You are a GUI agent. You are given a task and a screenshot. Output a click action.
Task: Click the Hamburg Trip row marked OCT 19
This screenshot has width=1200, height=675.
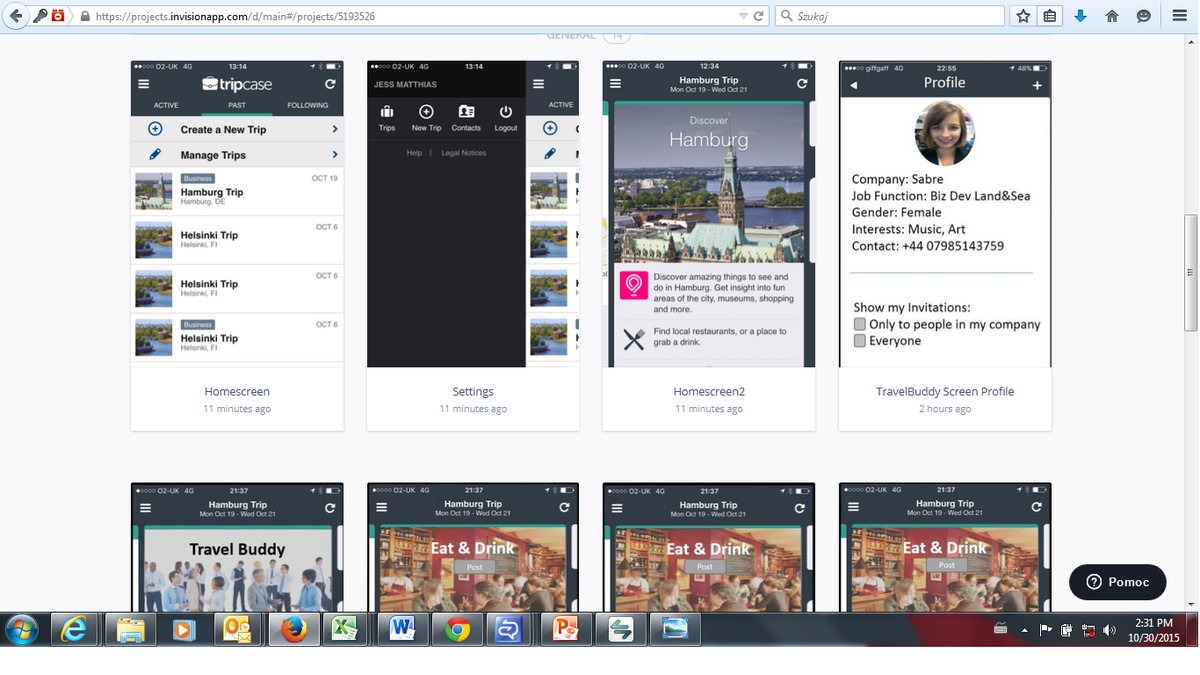pos(237,191)
